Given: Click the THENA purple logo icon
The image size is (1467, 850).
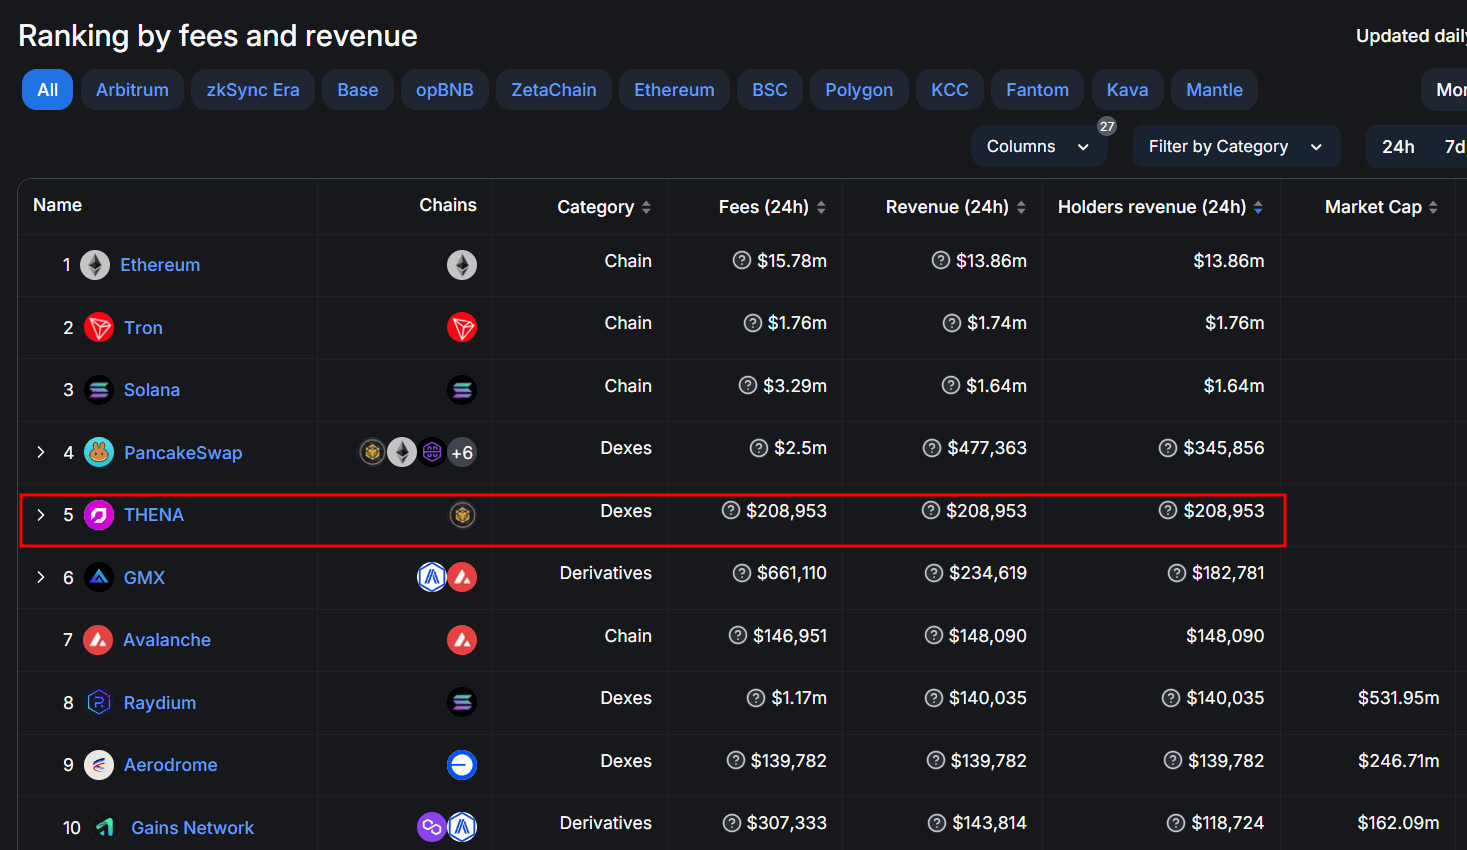Looking at the screenshot, I should point(99,515).
